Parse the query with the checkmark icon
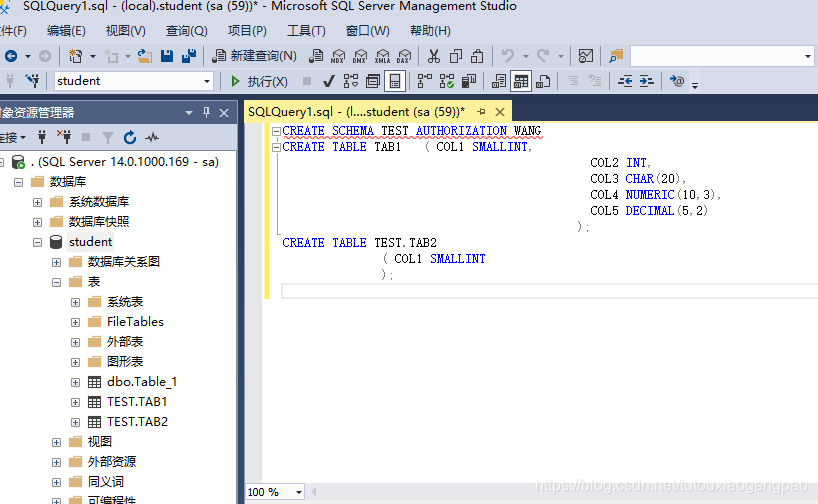The height and width of the screenshot is (504, 818). (329, 81)
